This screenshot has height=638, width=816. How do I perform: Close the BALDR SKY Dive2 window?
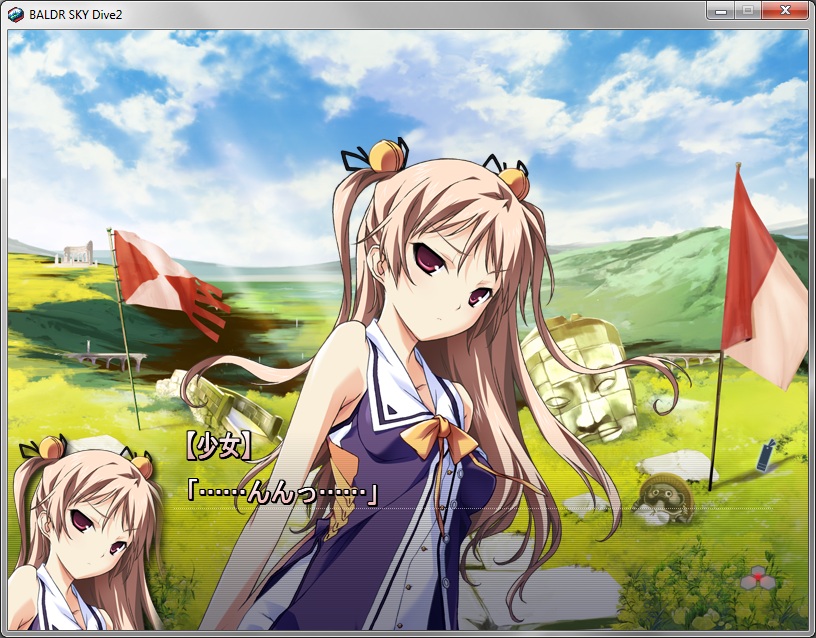[785, 10]
